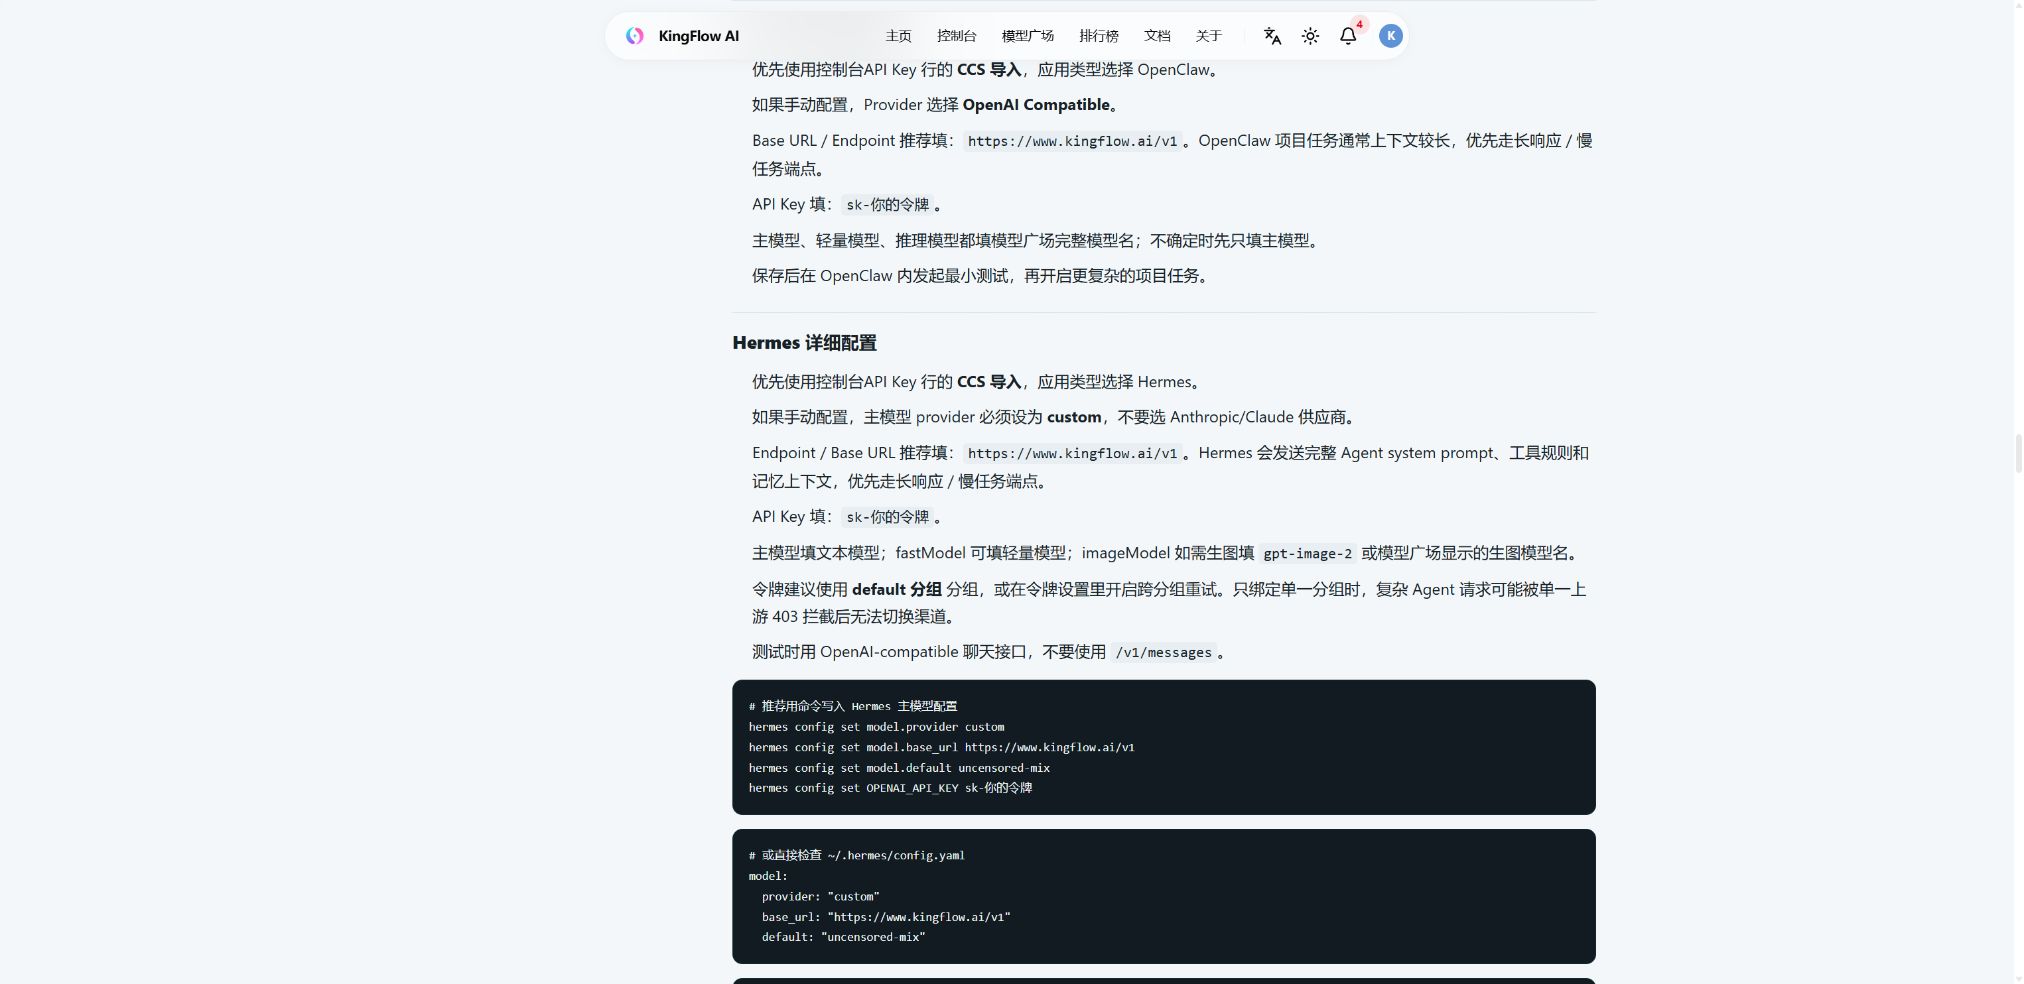Screen dimensions: 2024x984
Task: Click the Hermes Endpoint URL code snippet
Action: (1072, 453)
